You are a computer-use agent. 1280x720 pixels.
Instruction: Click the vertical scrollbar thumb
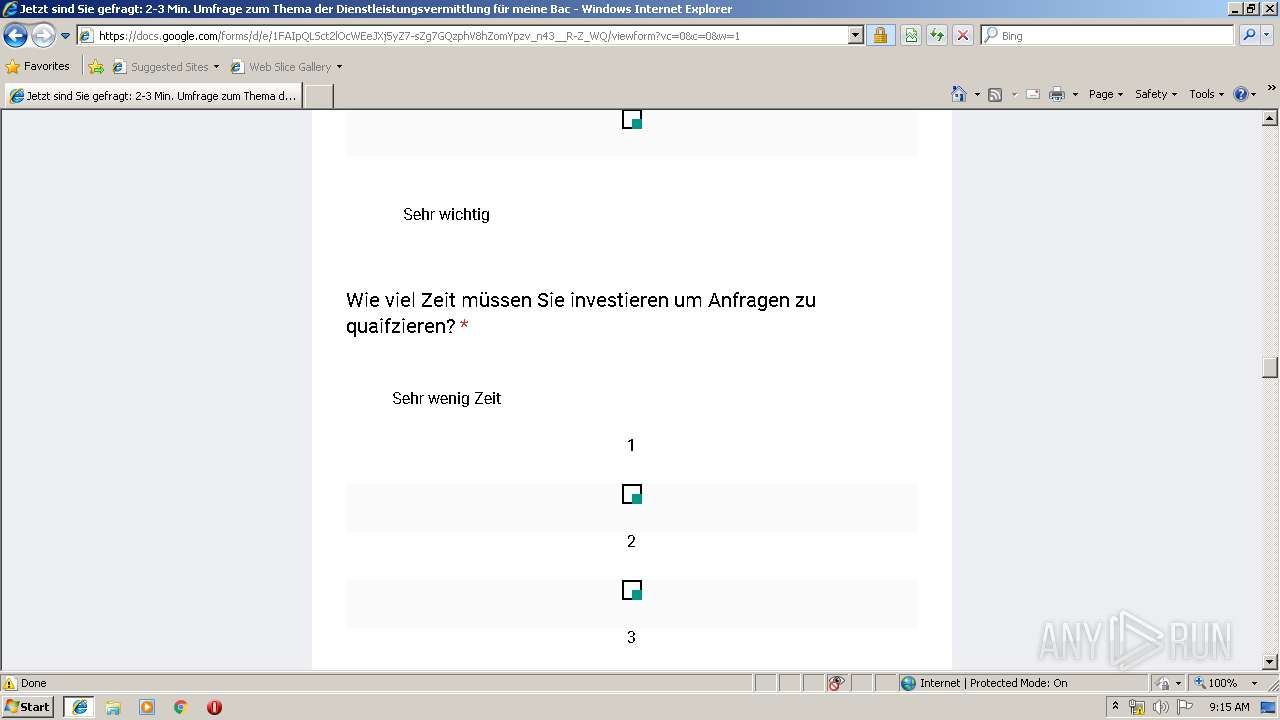click(x=1270, y=367)
